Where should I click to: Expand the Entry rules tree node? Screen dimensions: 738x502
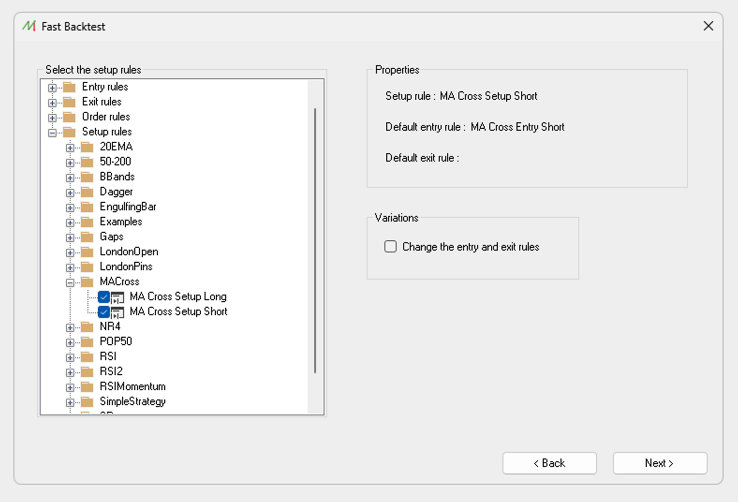(52, 87)
